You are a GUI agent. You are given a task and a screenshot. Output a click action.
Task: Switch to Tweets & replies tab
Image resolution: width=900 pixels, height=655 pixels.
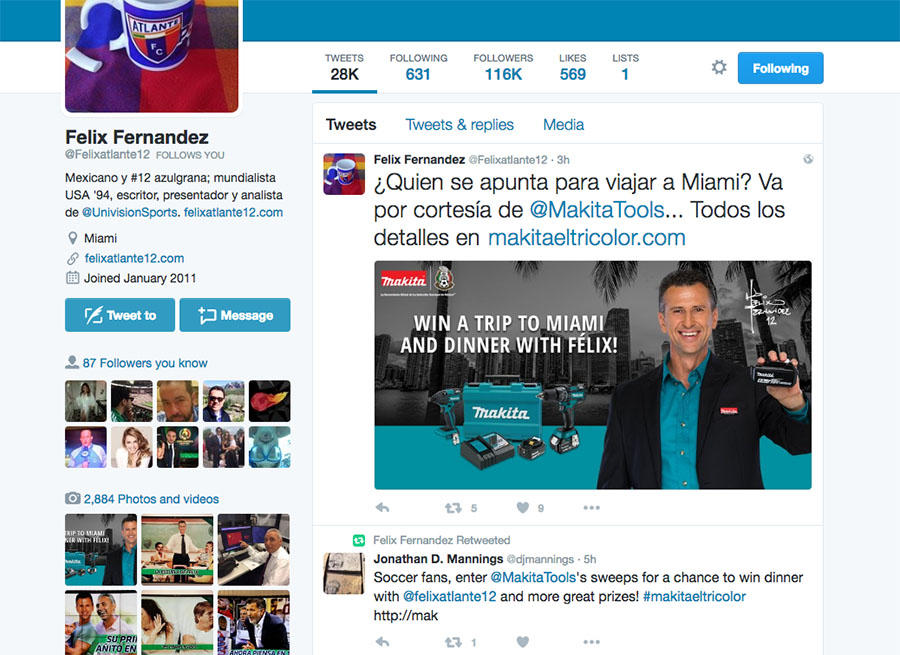click(459, 125)
